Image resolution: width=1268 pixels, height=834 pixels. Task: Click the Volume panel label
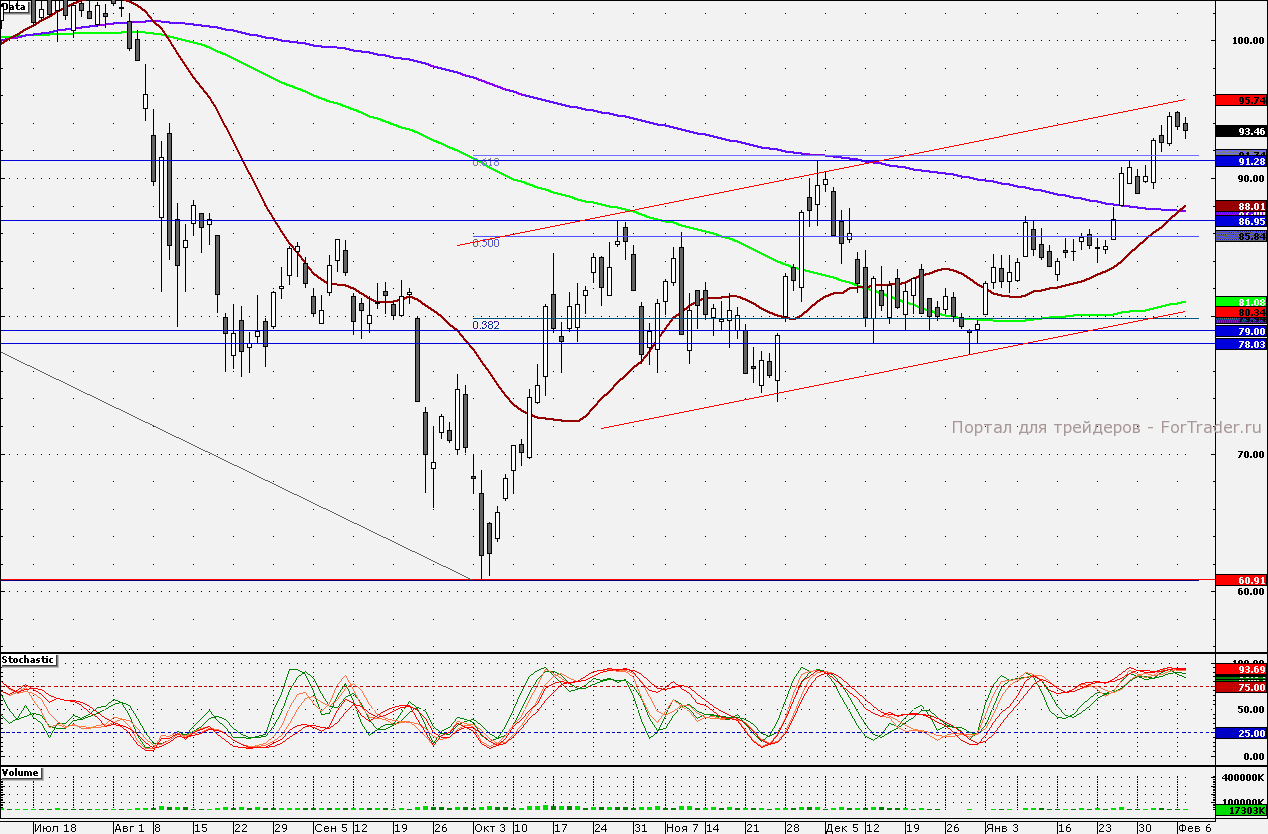pos(22,774)
